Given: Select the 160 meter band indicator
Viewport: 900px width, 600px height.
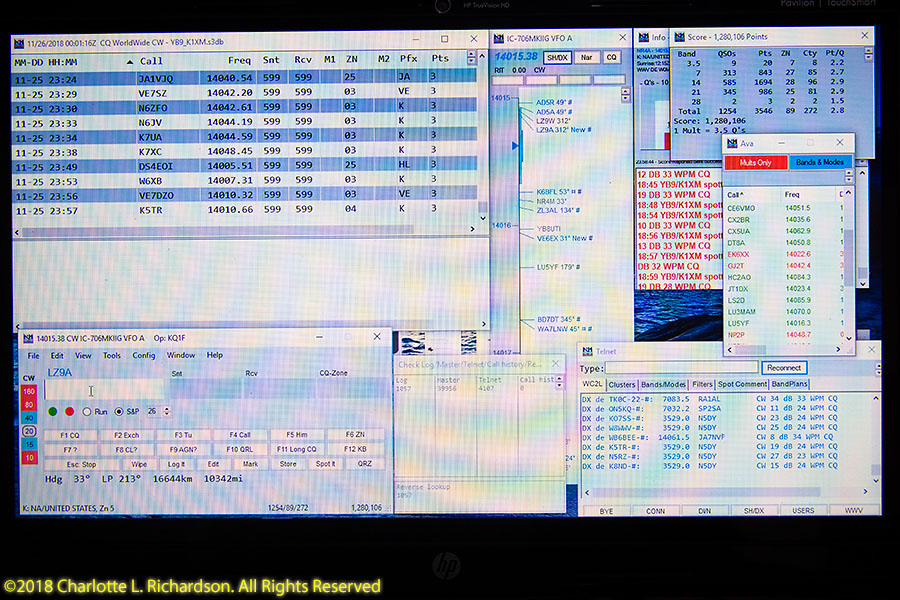Looking at the screenshot, I should pyautogui.click(x=29, y=391).
